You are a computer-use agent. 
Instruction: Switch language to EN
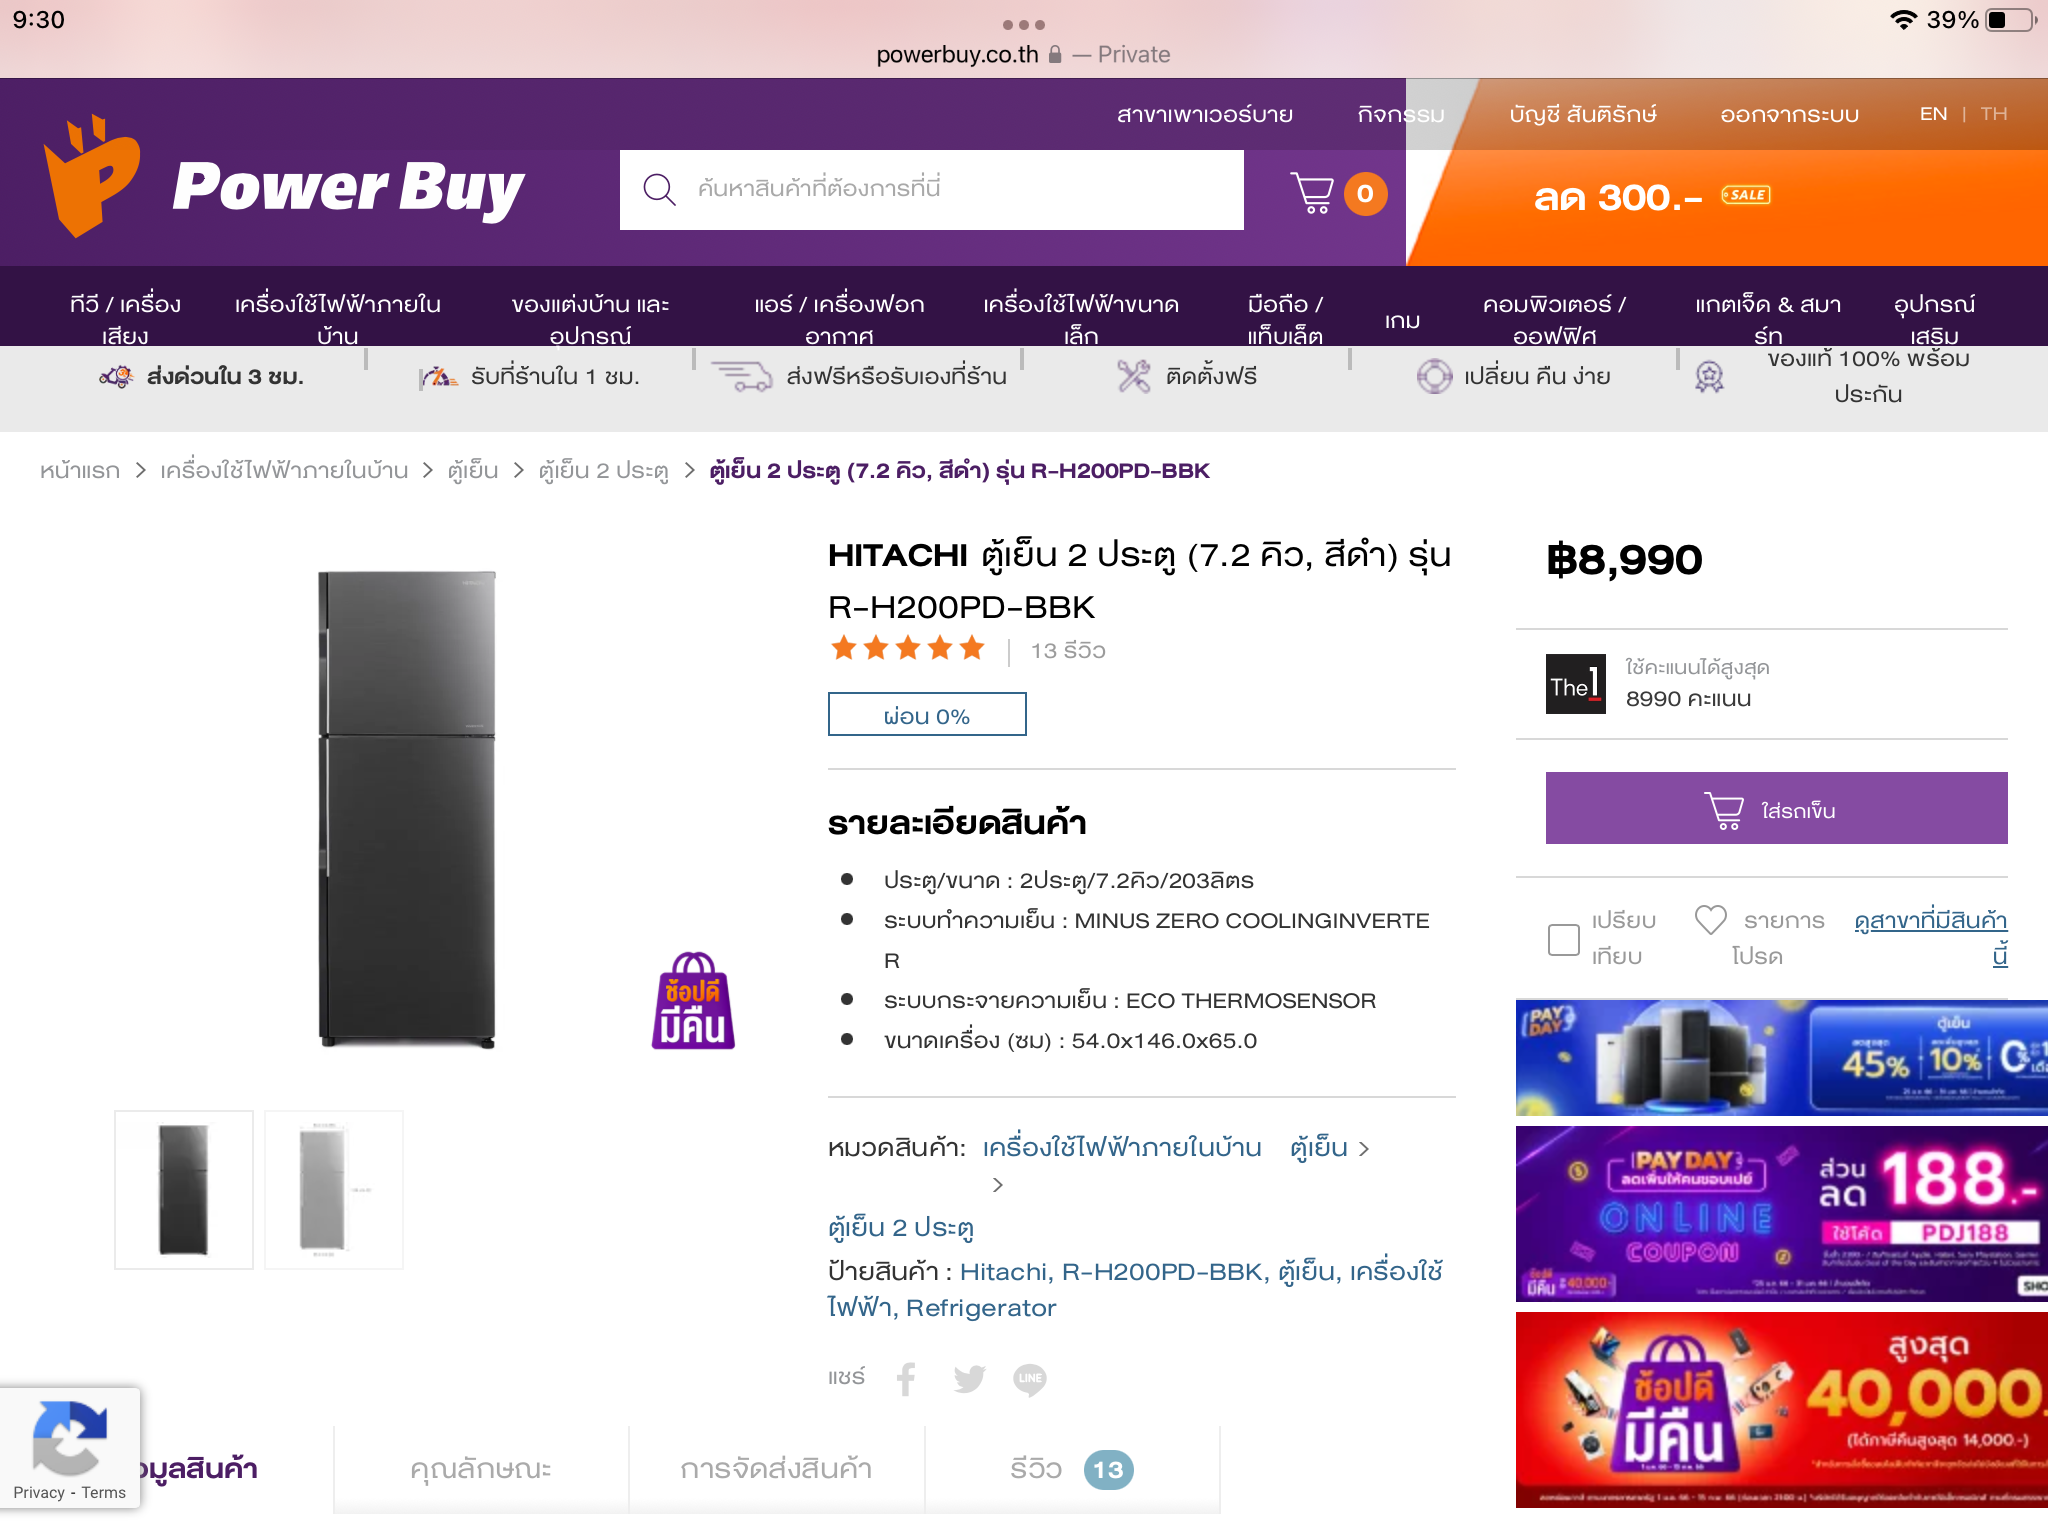coord(1932,114)
